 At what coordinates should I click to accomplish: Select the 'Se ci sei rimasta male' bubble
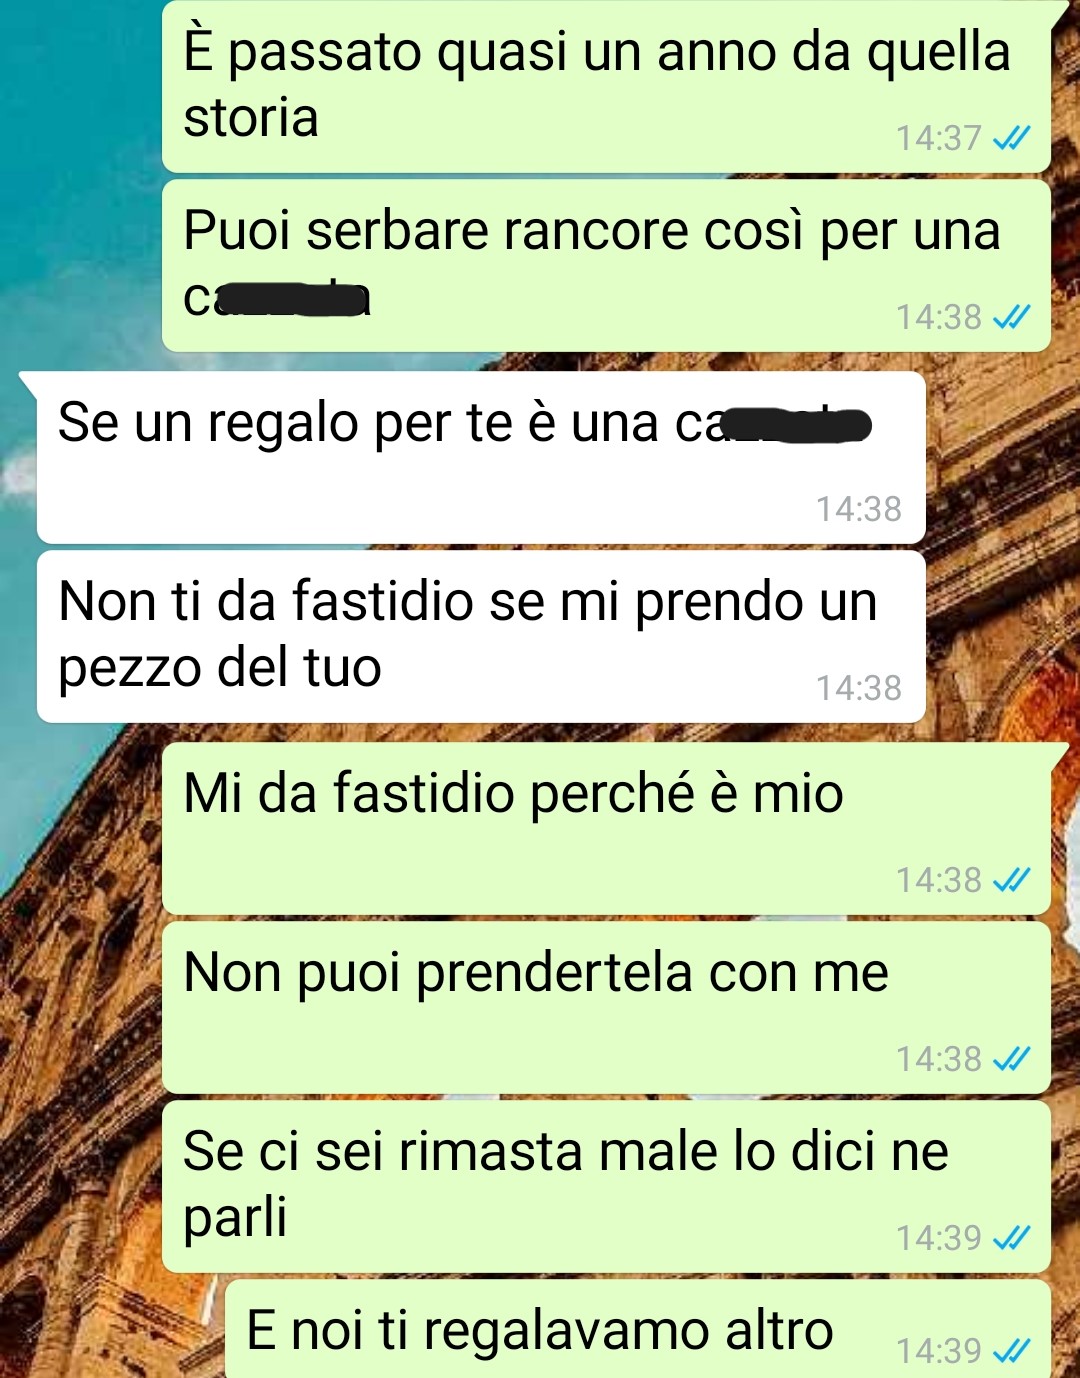point(606,1187)
